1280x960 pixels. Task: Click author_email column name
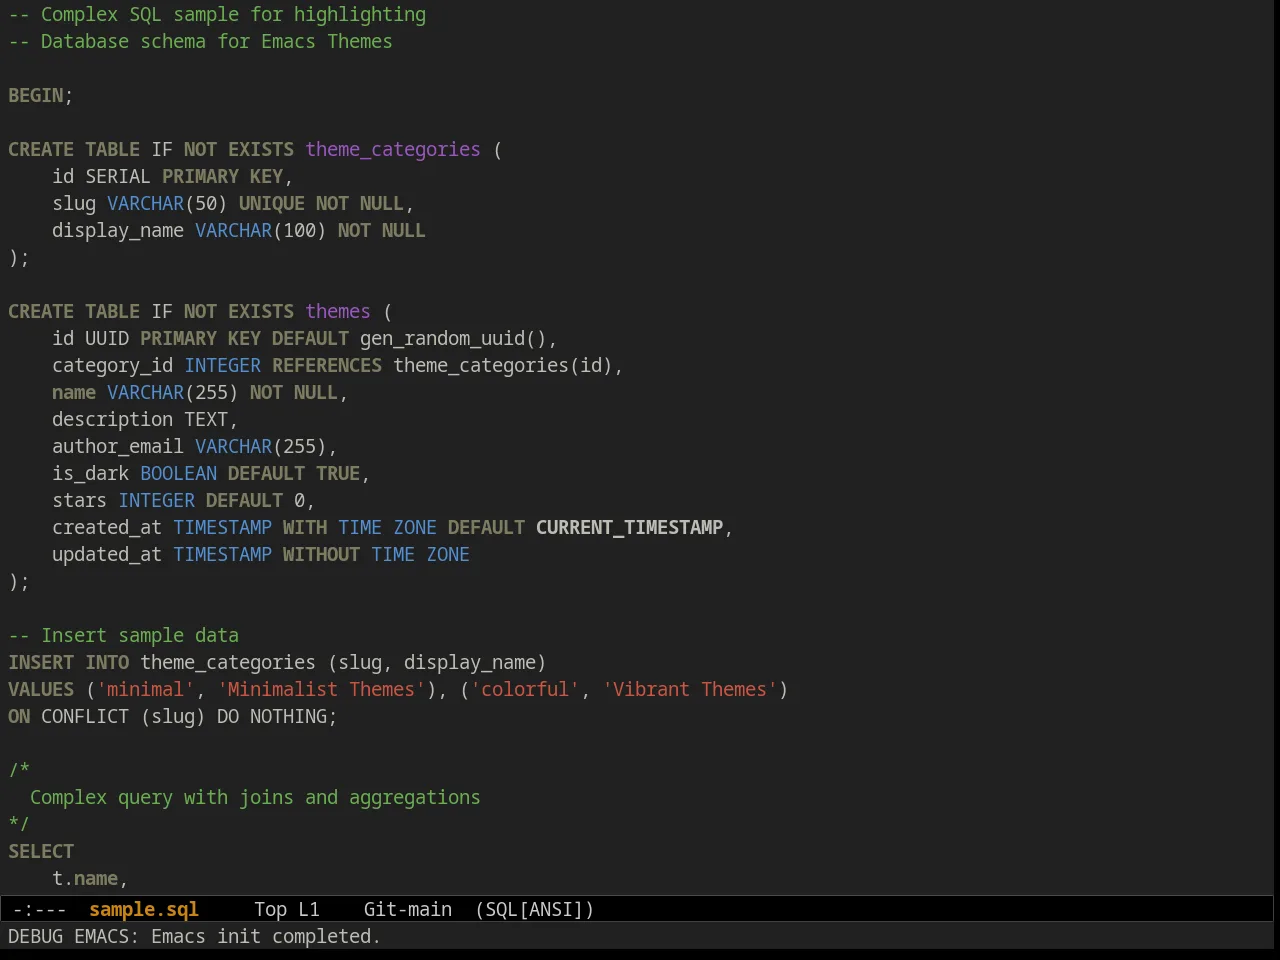(x=118, y=446)
